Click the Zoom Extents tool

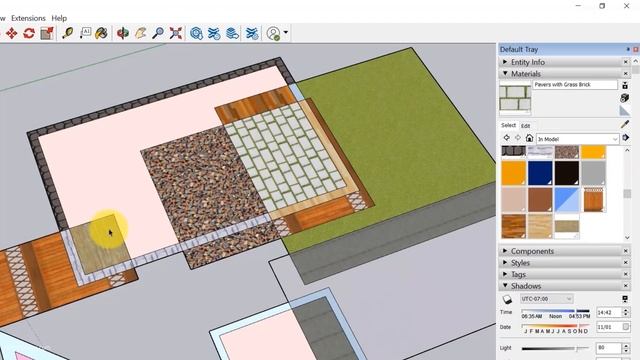176,33
